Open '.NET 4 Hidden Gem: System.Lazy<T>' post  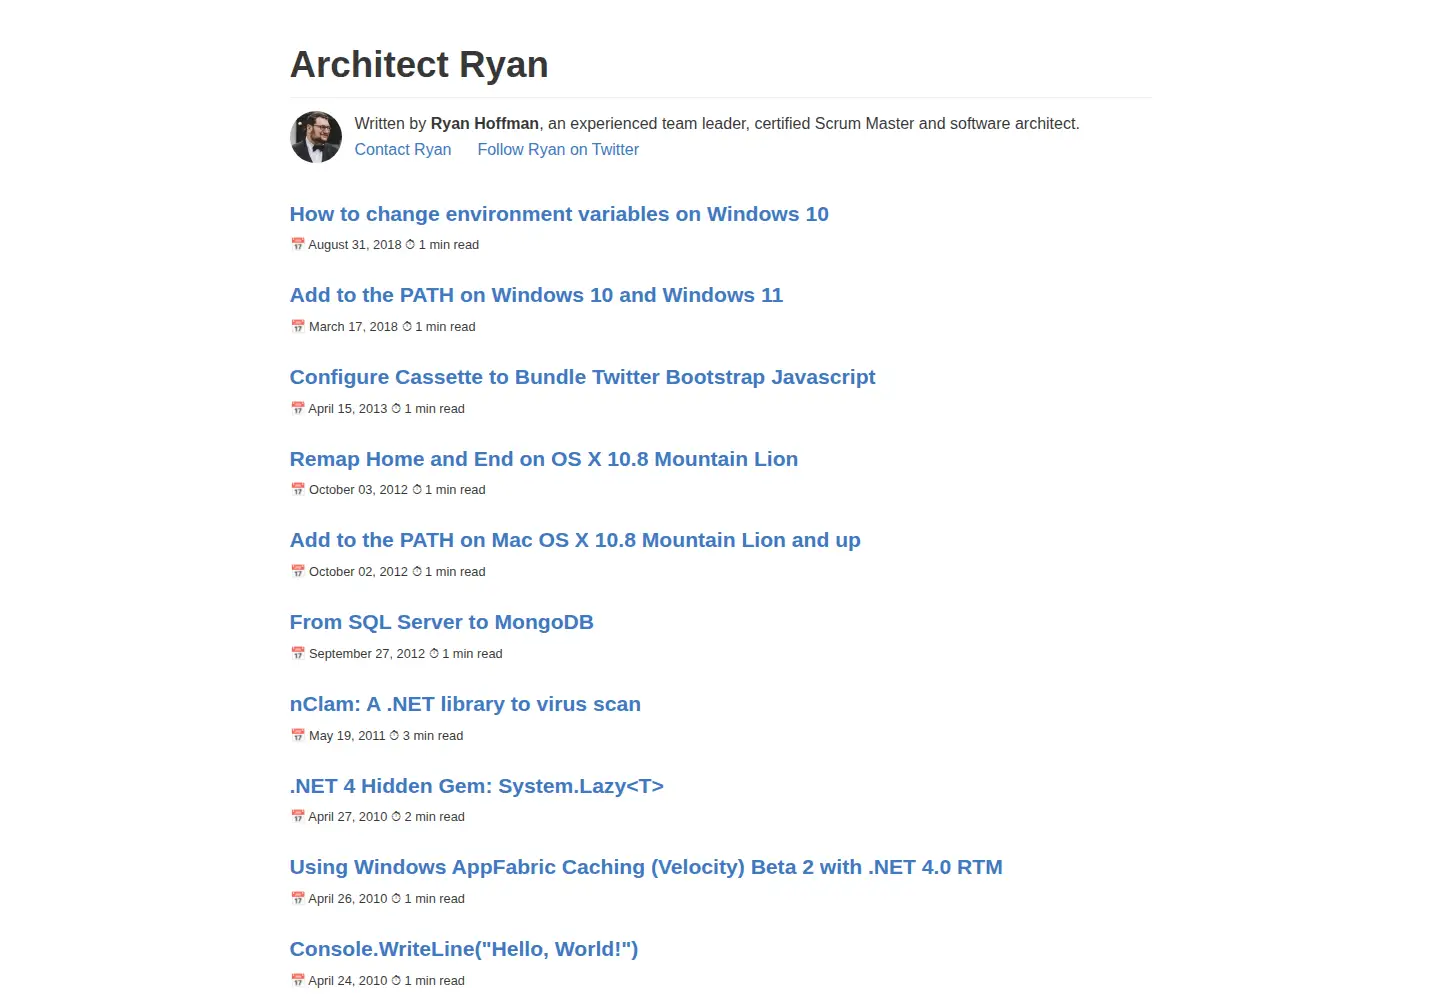pyautogui.click(x=477, y=786)
